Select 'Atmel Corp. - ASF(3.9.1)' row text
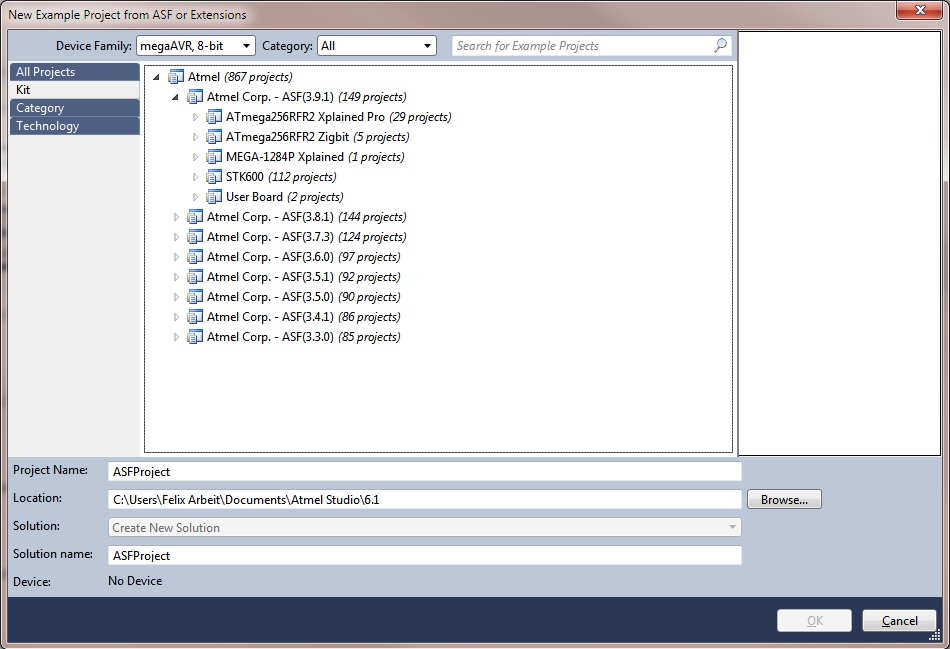This screenshot has height=649, width=950. tap(307, 97)
